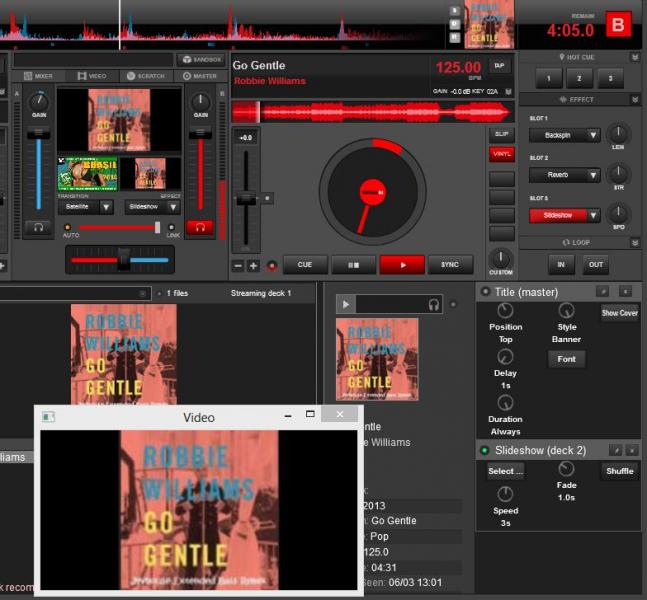
Task: Open the Backspin effect dropdown in Slot 1
Action: pos(564,135)
